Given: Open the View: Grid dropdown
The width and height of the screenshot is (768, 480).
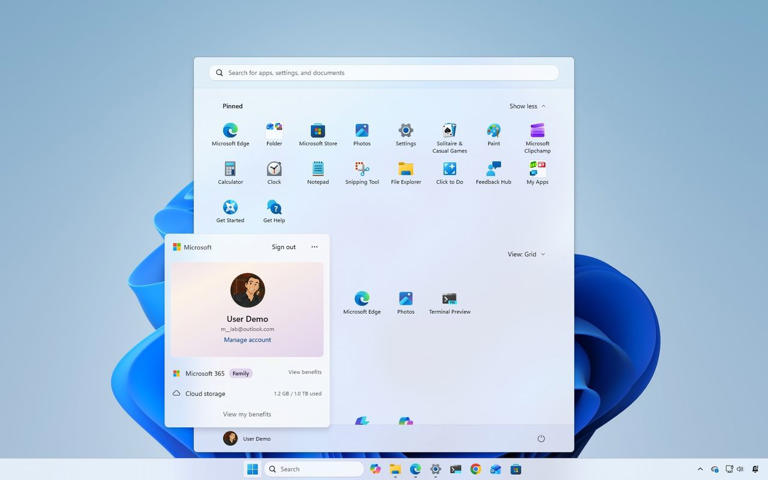Looking at the screenshot, I should click(x=526, y=254).
